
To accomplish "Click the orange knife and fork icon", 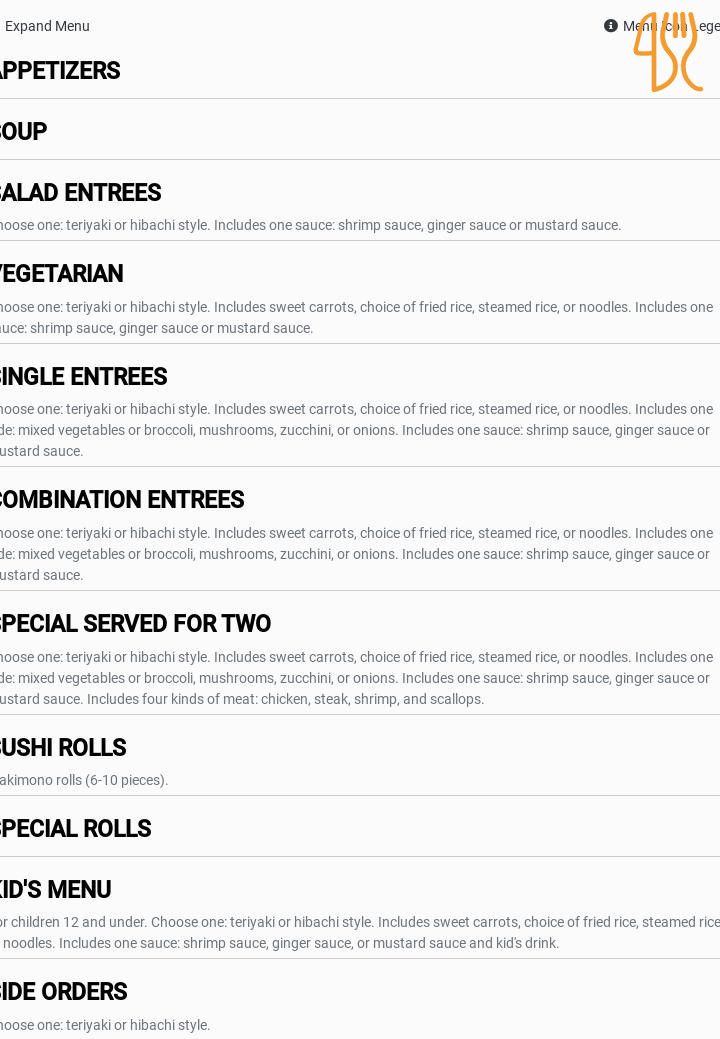I will point(667,52).
